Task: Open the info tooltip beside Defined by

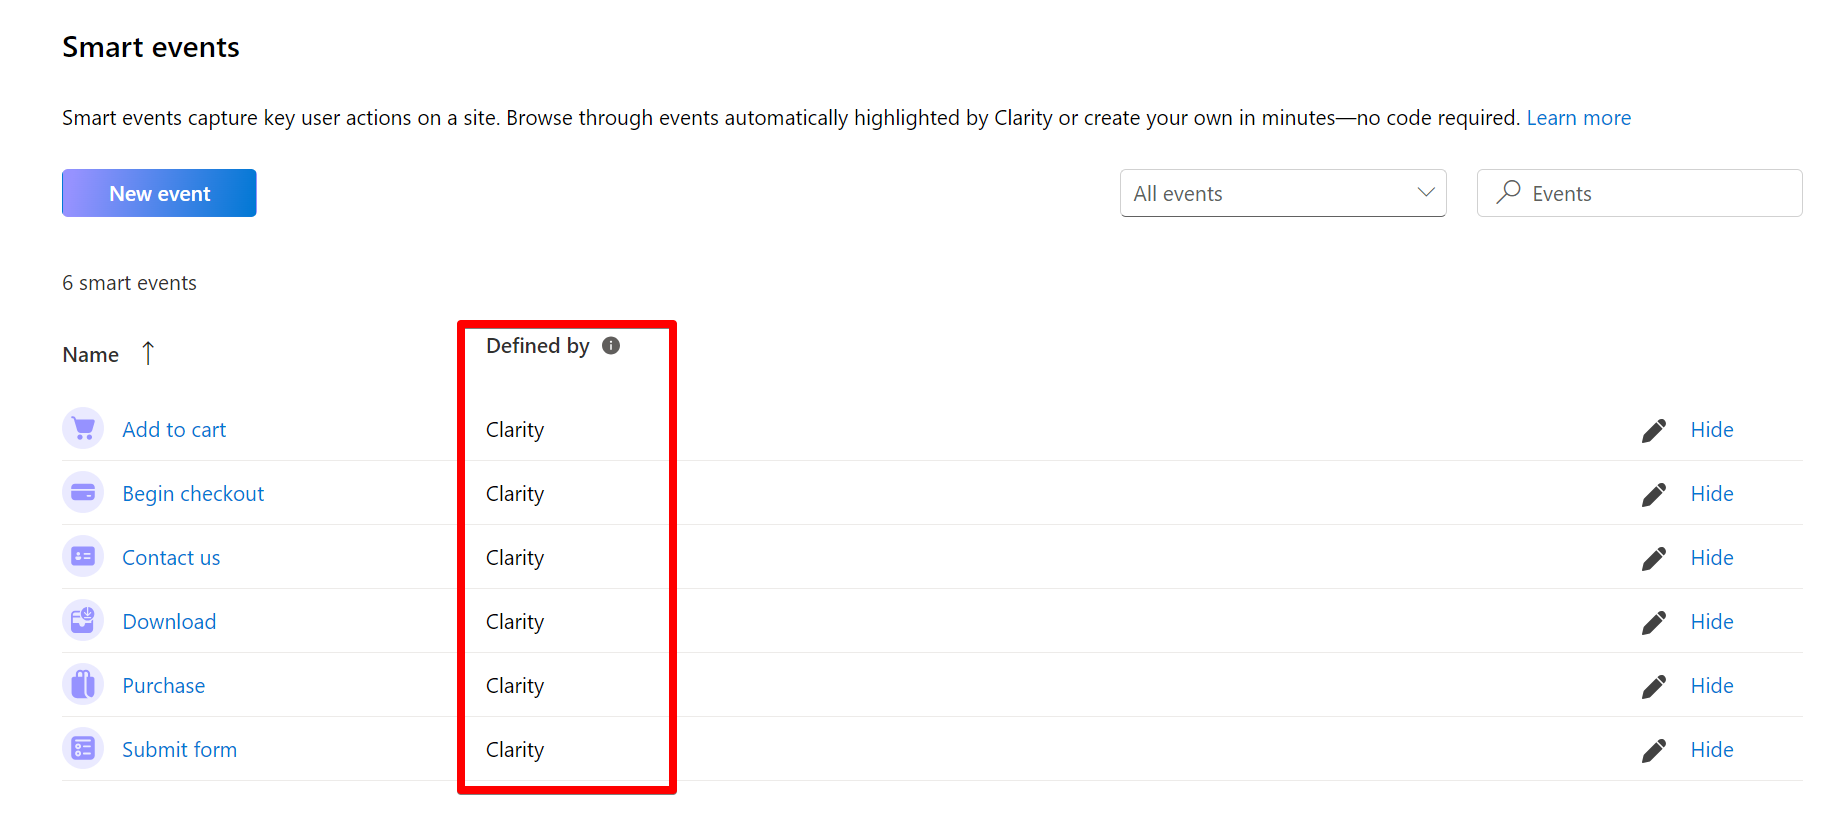Action: click(x=611, y=345)
